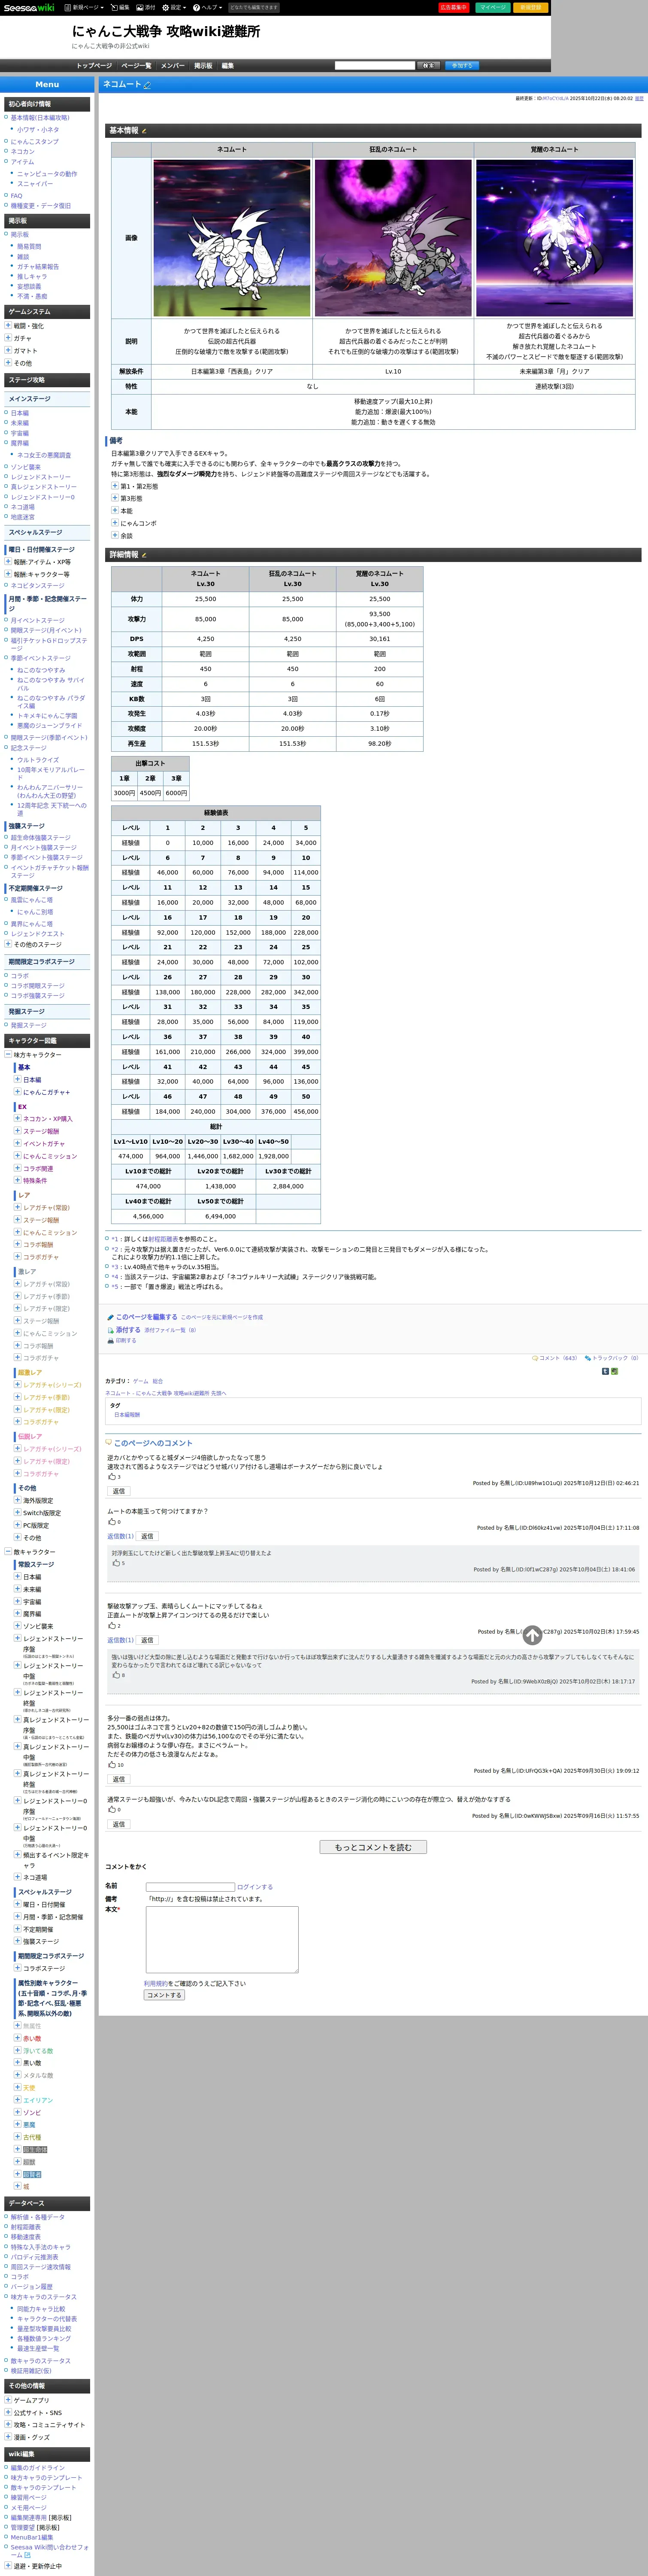Open ニャンピュータの動作 sidebar link
The height and width of the screenshot is (2576, 648).
point(47,174)
